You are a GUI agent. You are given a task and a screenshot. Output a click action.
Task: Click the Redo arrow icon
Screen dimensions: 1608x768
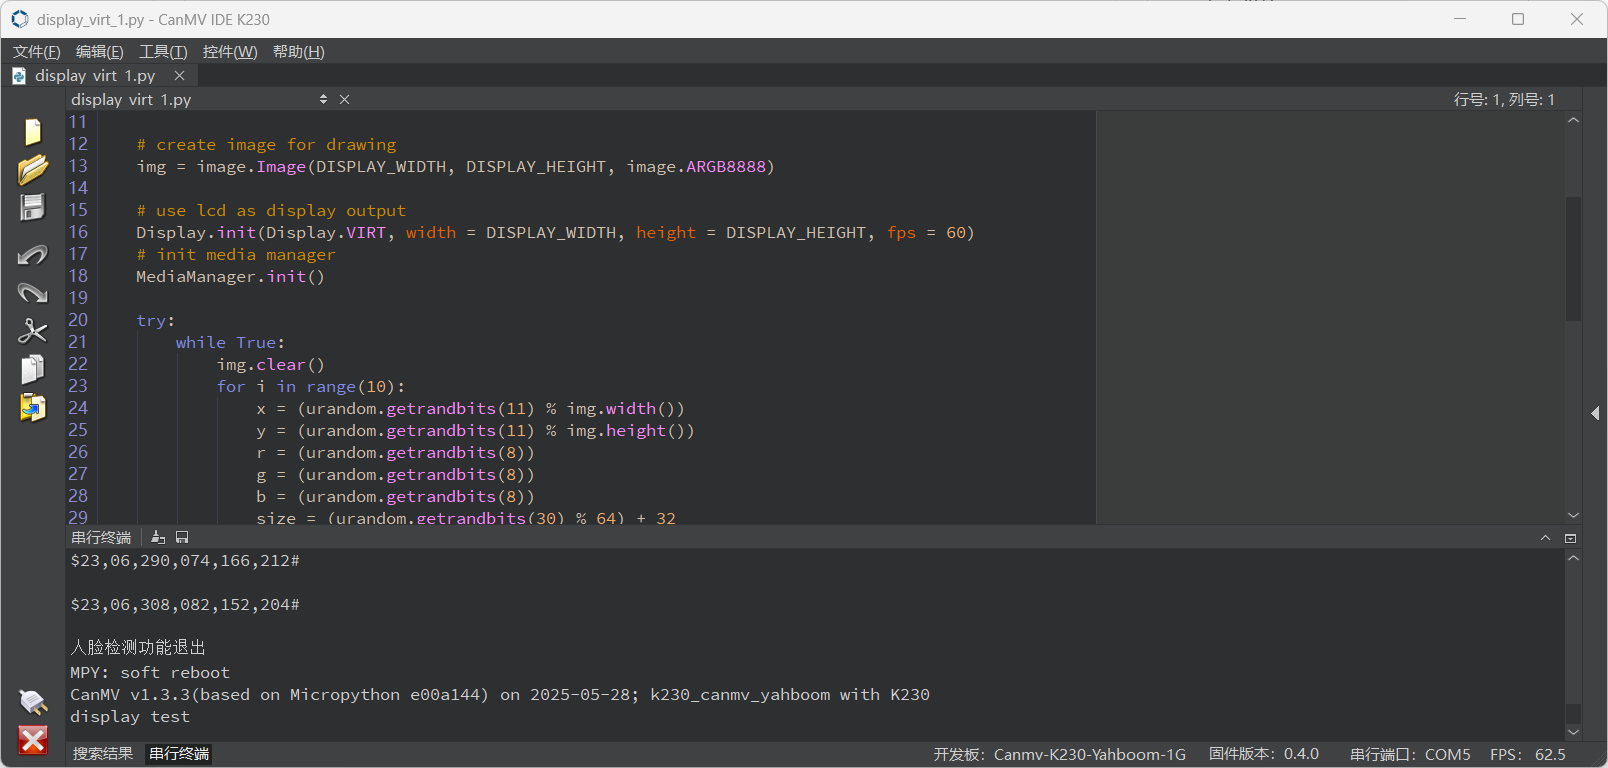pyautogui.click(x=33, y=293)
